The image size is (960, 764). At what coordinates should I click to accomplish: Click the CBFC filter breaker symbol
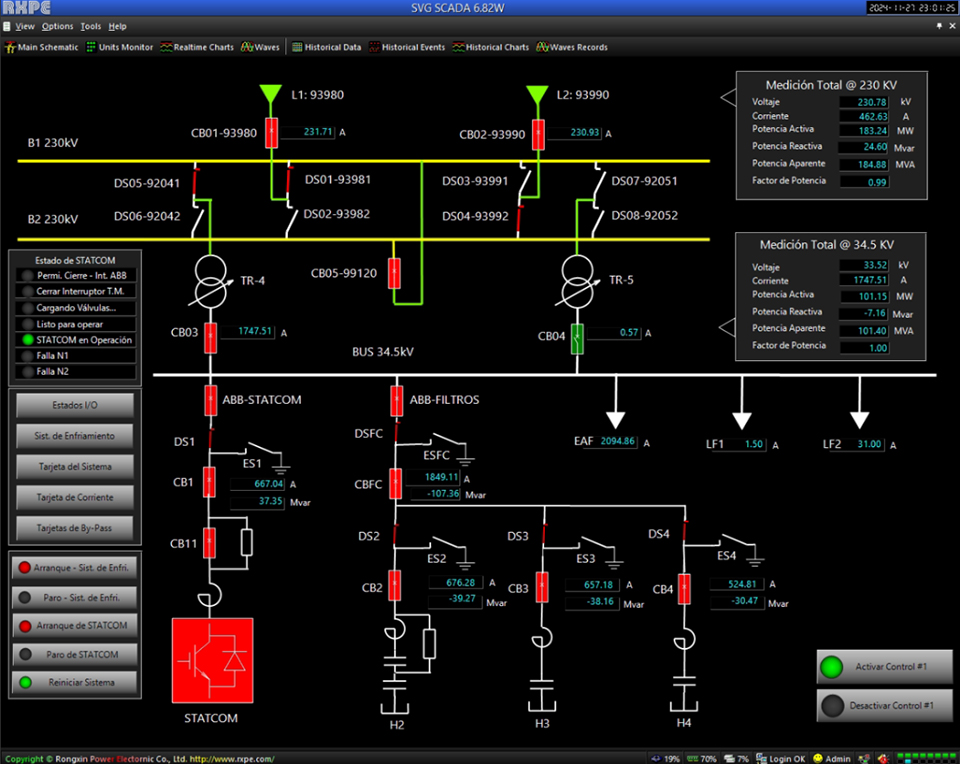[x=396, y=484]
